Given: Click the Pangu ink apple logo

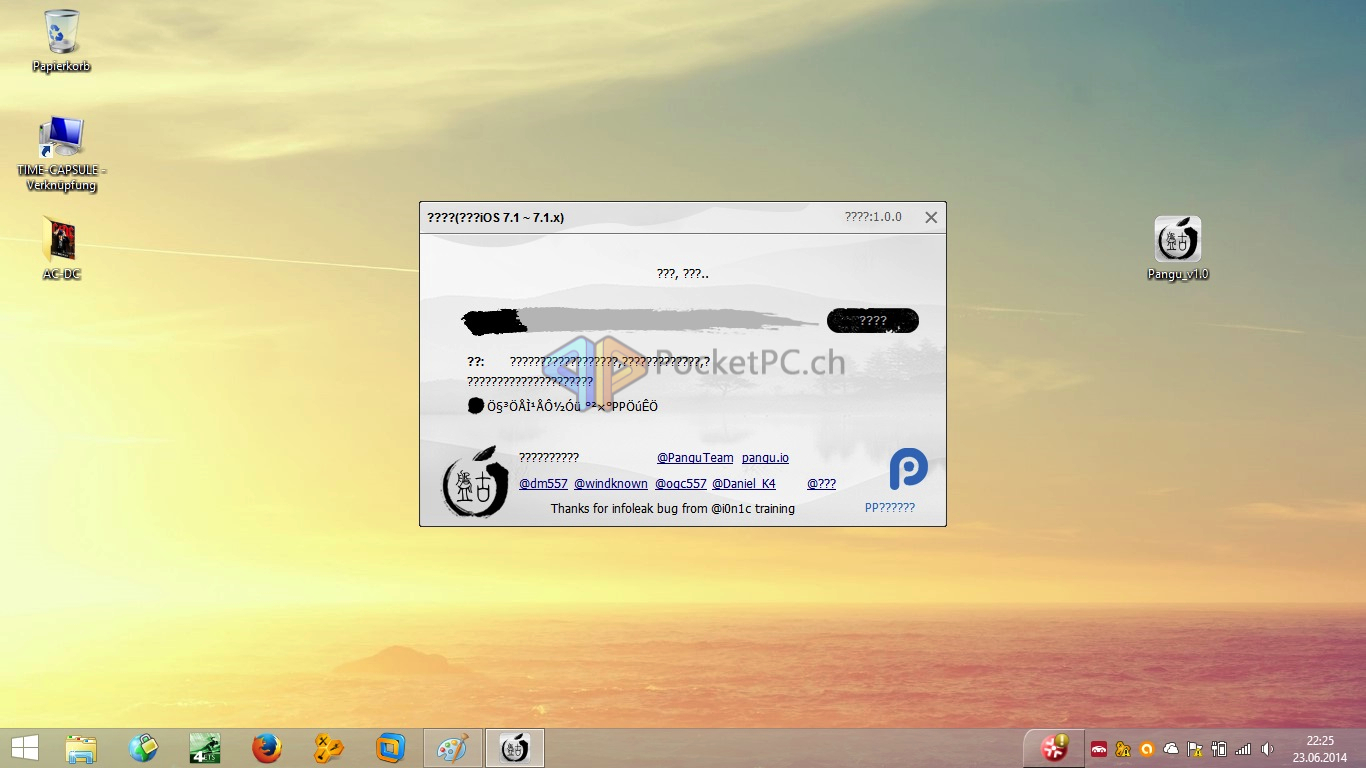Looking at the screenshot, I should 475,482.
